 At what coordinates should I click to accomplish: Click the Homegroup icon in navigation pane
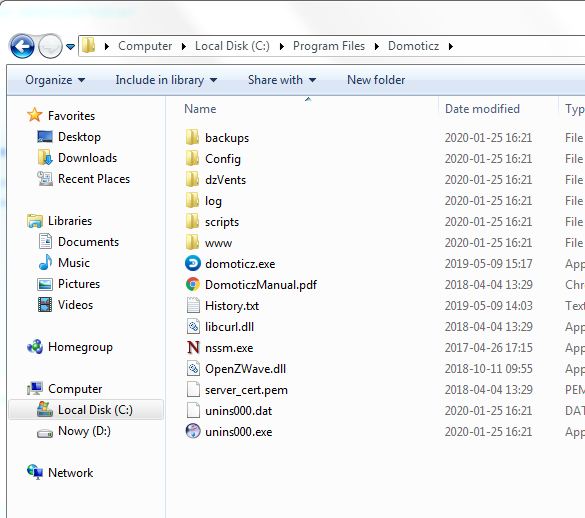[35, 347]
